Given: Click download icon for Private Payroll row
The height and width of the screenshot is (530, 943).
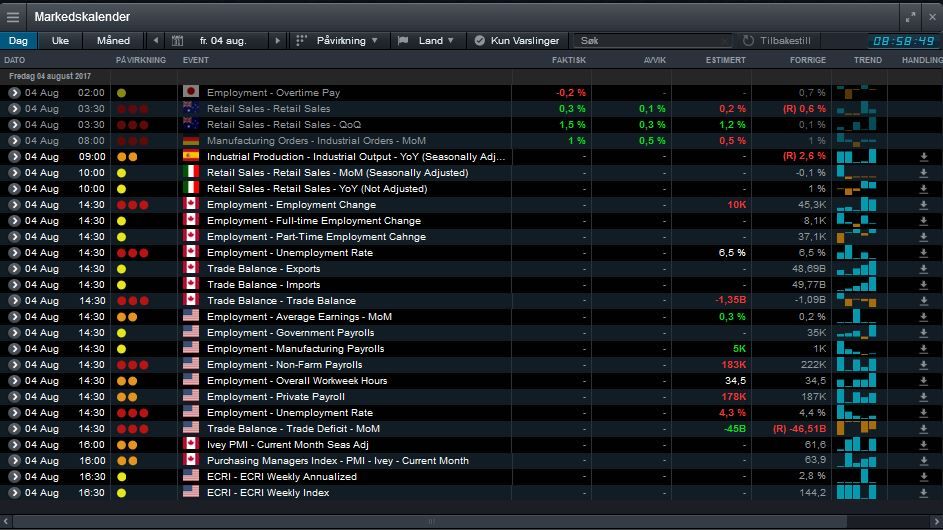Looking at the screenshot, I should pos(924,397).
